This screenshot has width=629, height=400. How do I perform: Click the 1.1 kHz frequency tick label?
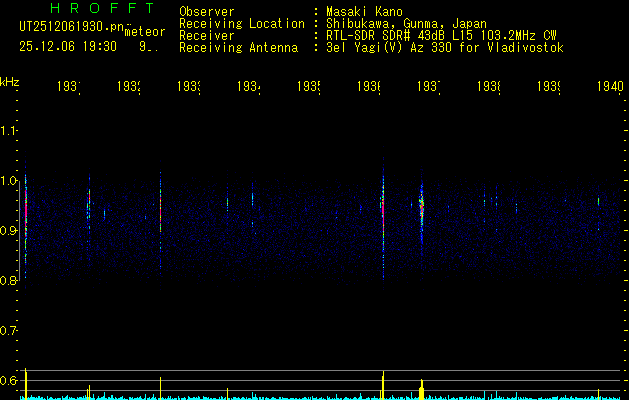click(x=9, y=131)
